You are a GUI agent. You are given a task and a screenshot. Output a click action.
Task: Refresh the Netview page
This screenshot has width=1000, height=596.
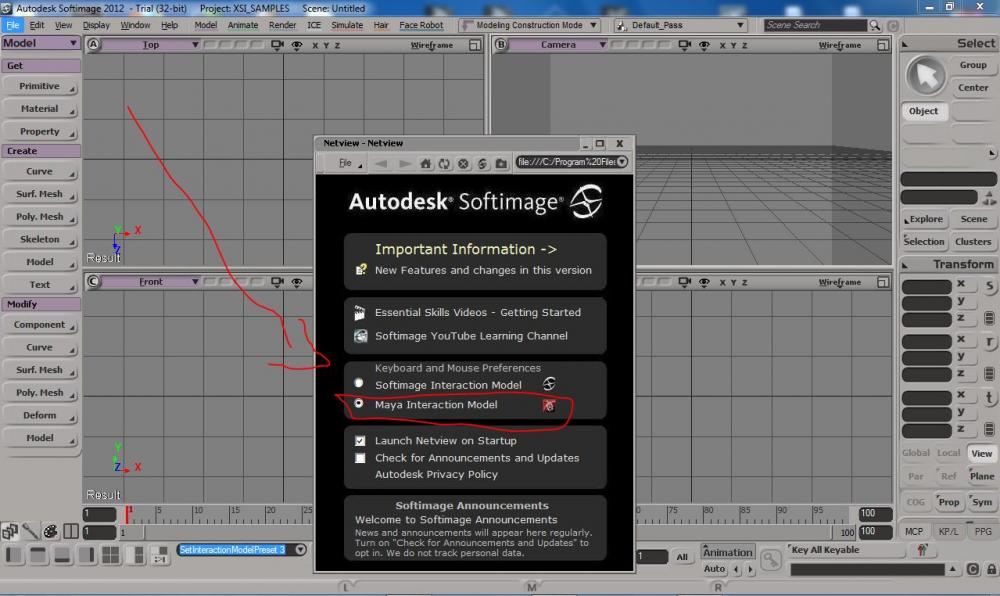(445, 163)
